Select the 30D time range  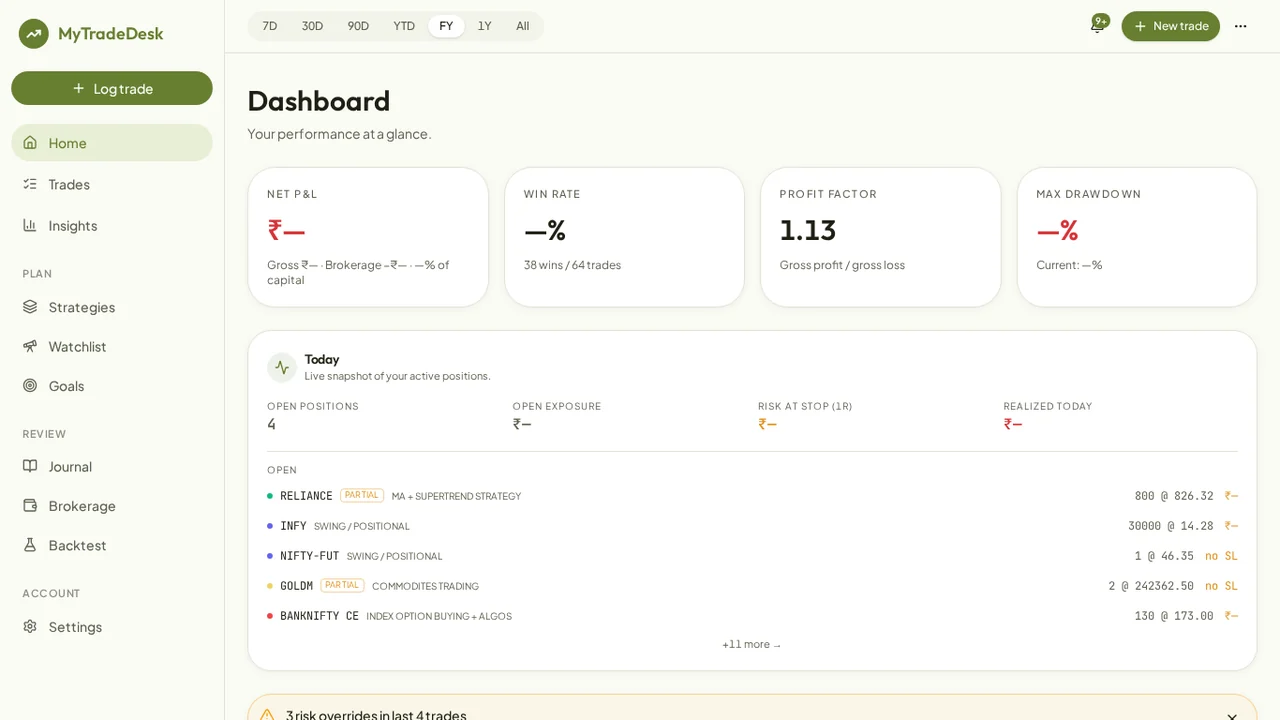313,26
